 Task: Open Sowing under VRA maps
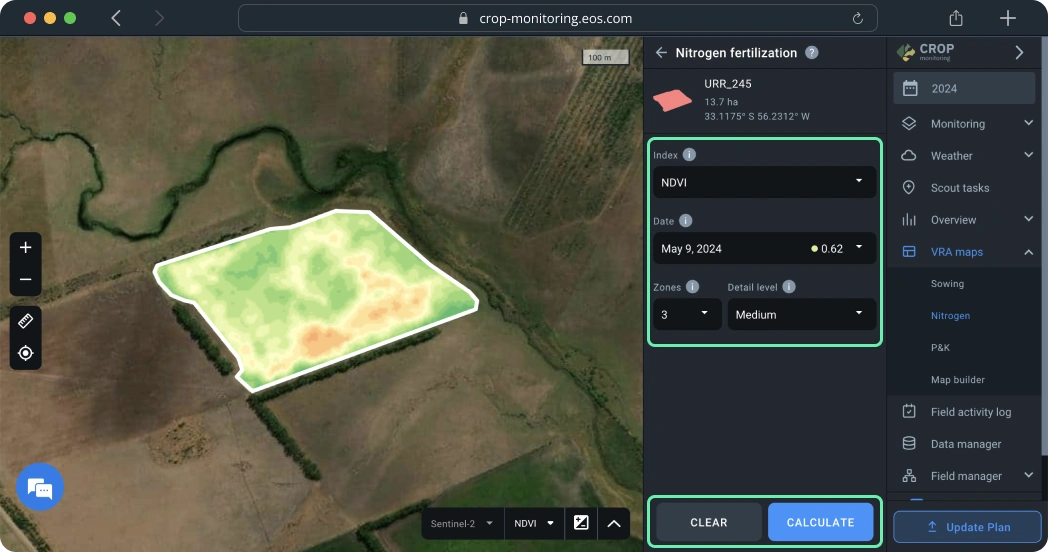point(947,284)
